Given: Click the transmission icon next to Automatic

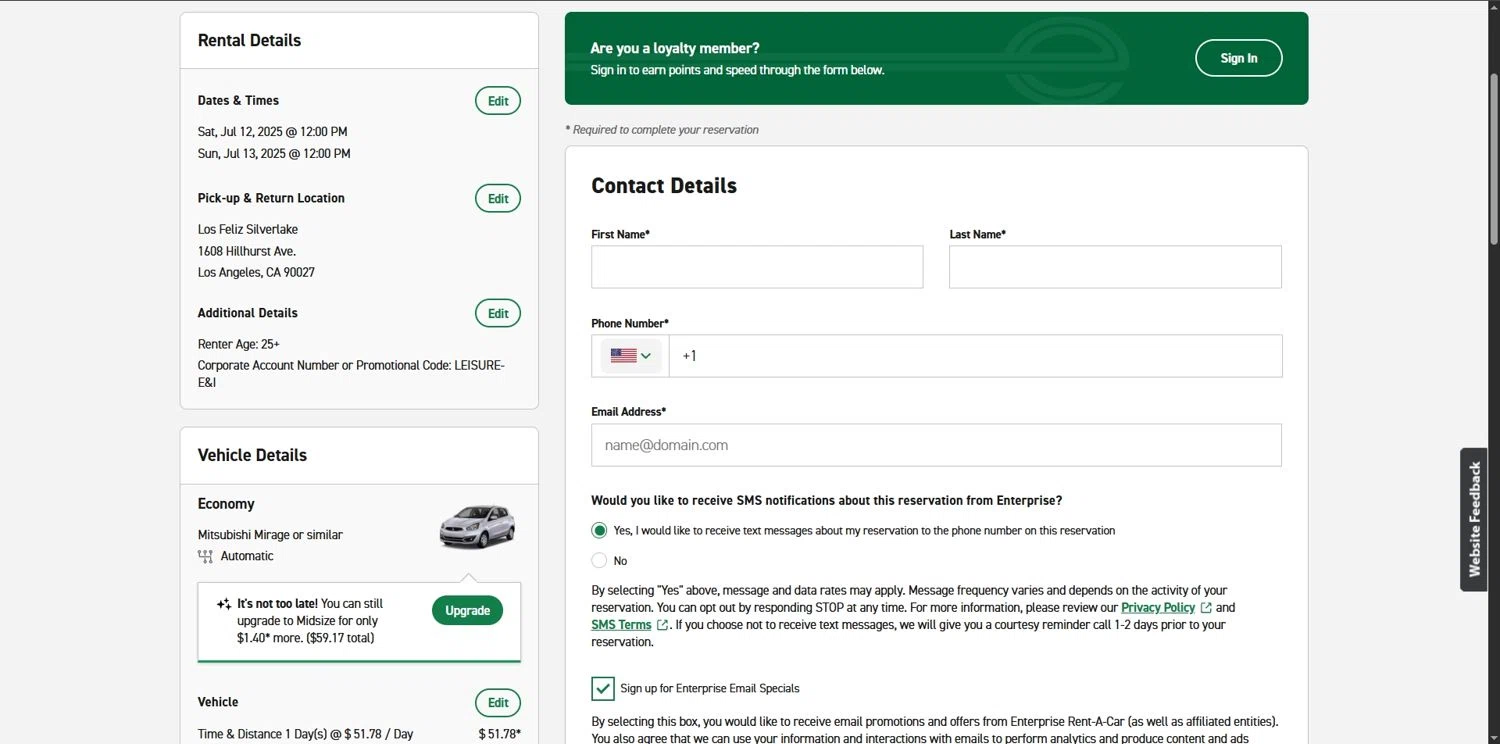Looking at the screenshot, I should (205, 556).
